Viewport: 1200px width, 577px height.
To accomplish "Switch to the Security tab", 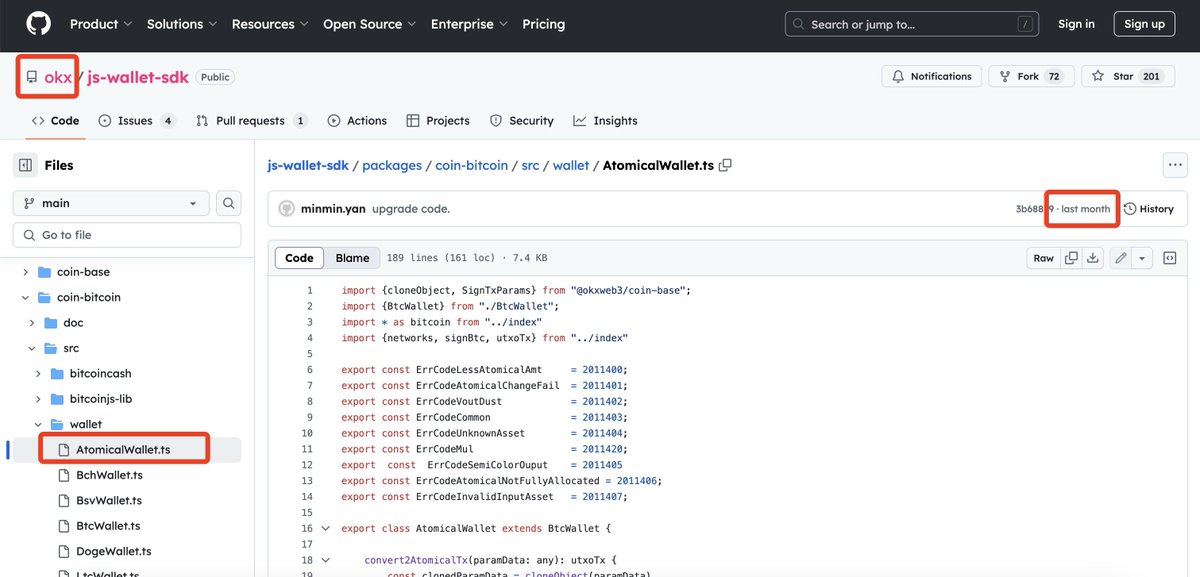I will (521, 121).
